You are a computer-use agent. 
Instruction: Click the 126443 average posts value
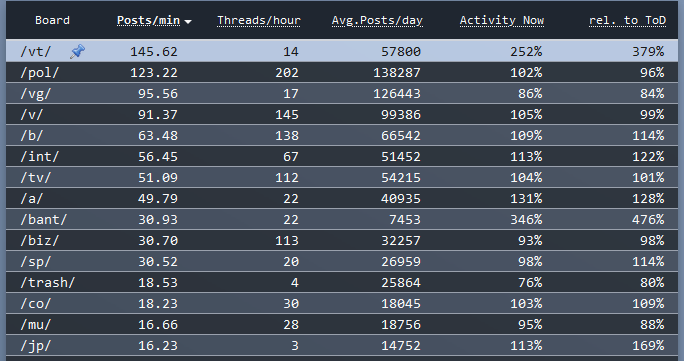tap(397, 94)
